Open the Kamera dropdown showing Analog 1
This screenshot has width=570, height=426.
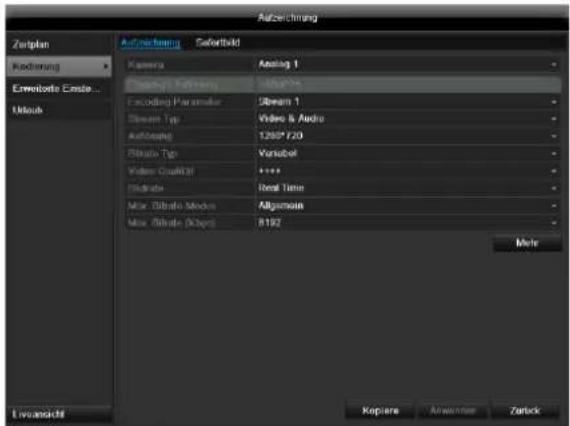tap(408, 65)
